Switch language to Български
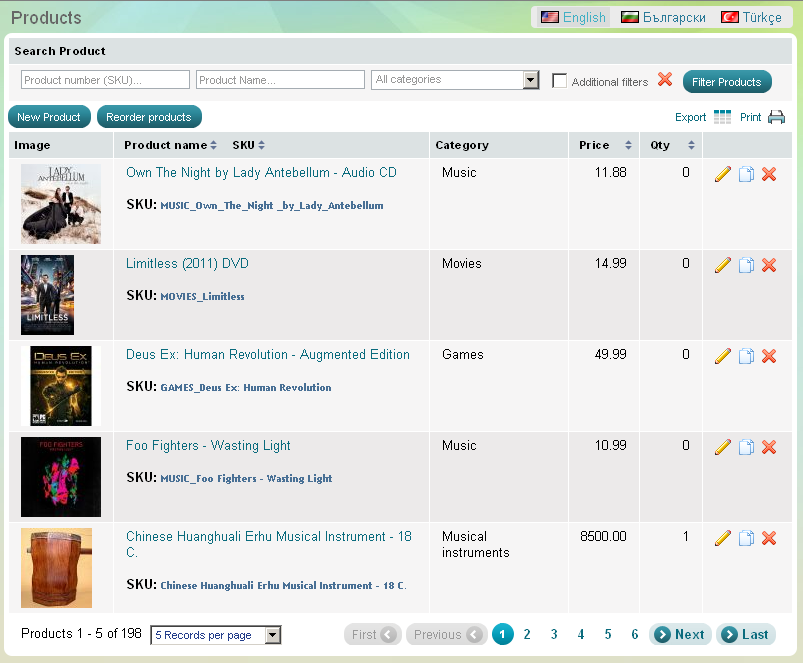 click(x=663, y=17)
